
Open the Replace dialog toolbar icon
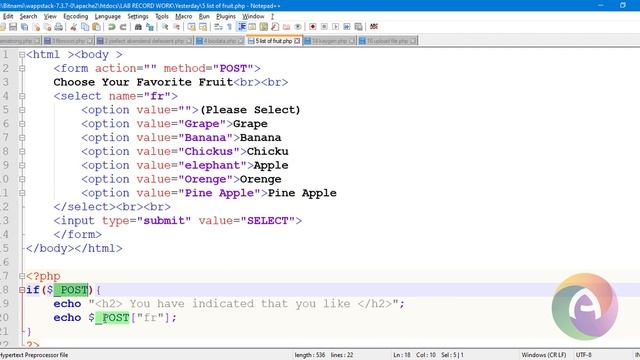tap(150, 27)
